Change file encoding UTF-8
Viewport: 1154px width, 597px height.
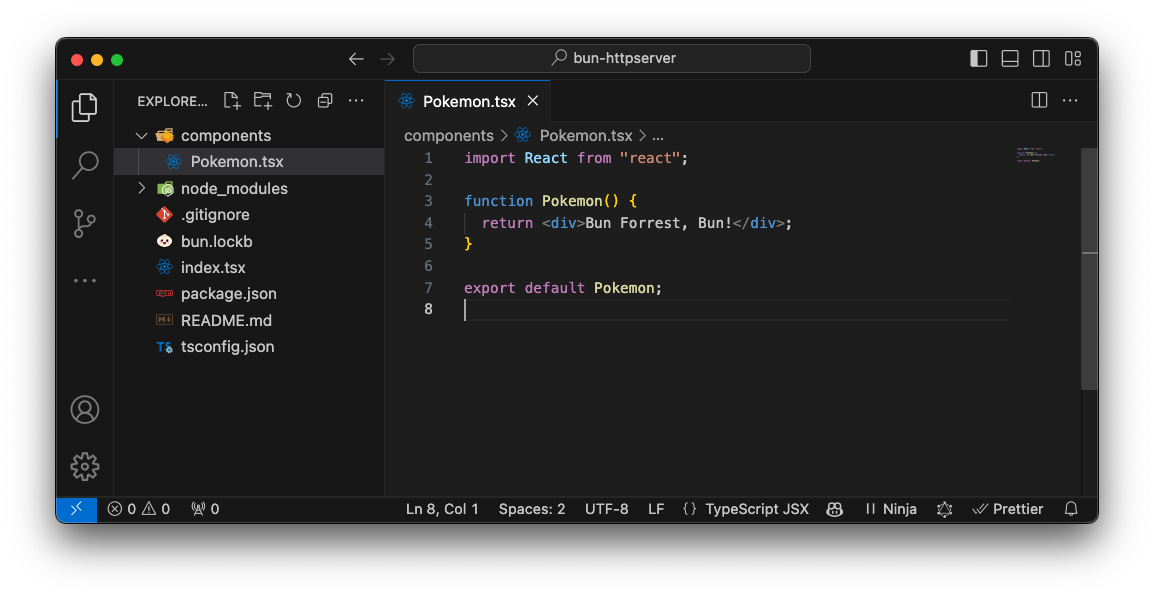pyautogui.click(x=606, y=509)
